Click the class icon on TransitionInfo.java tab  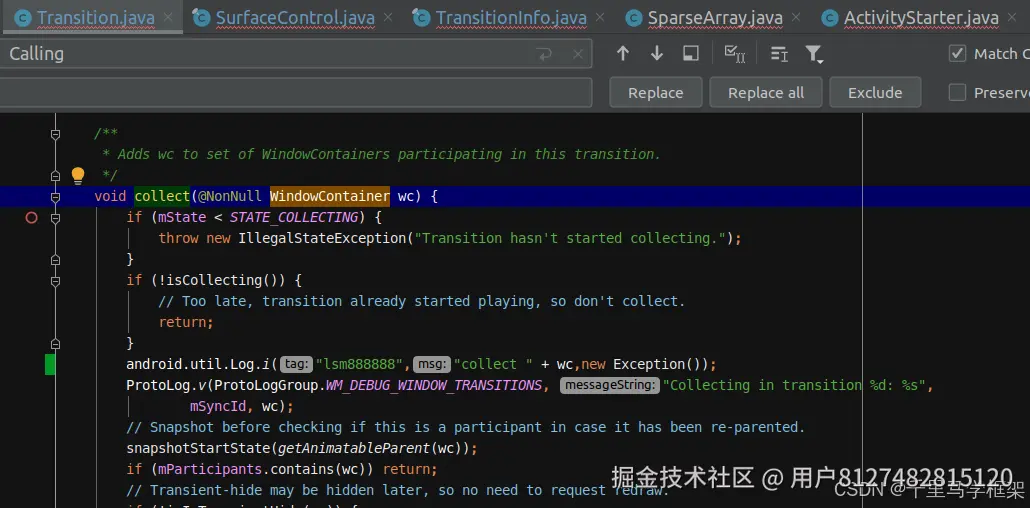click(422, 18)
